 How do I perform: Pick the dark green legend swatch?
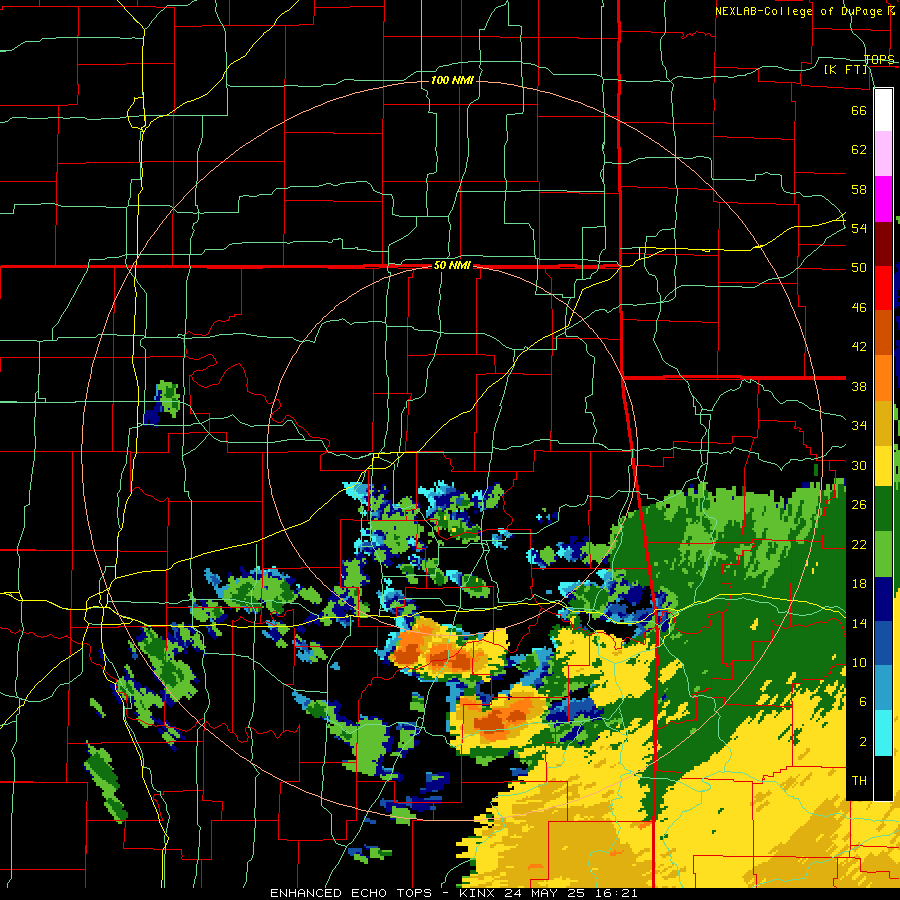(x=883, y=508)
